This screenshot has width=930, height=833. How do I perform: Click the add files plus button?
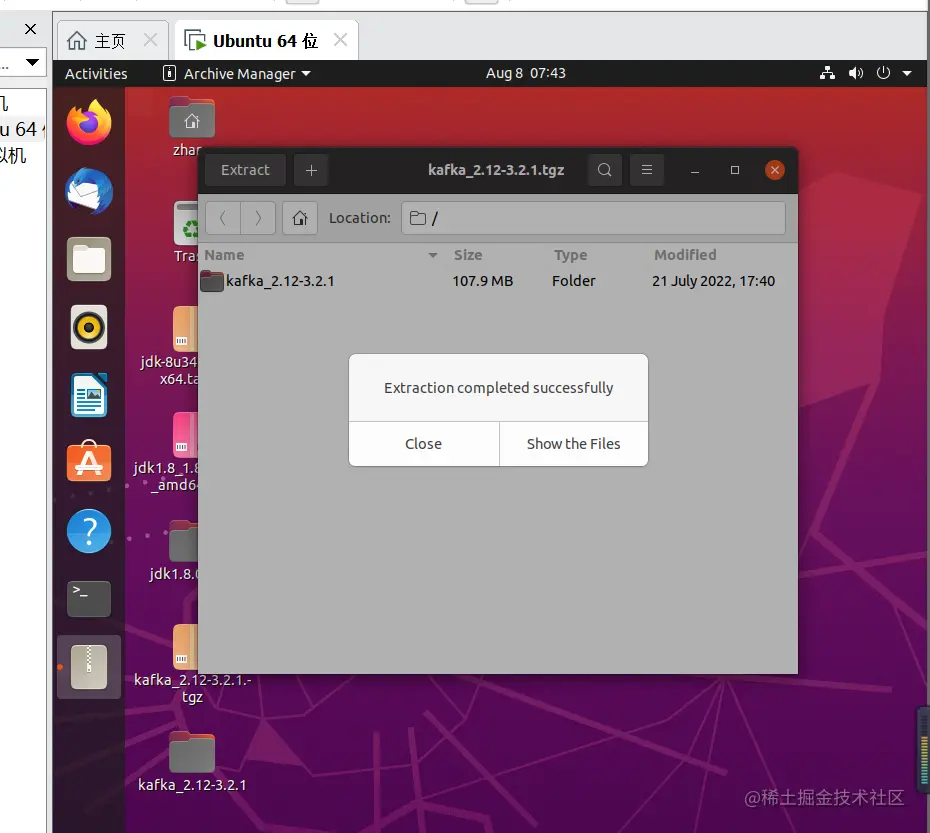311,170
